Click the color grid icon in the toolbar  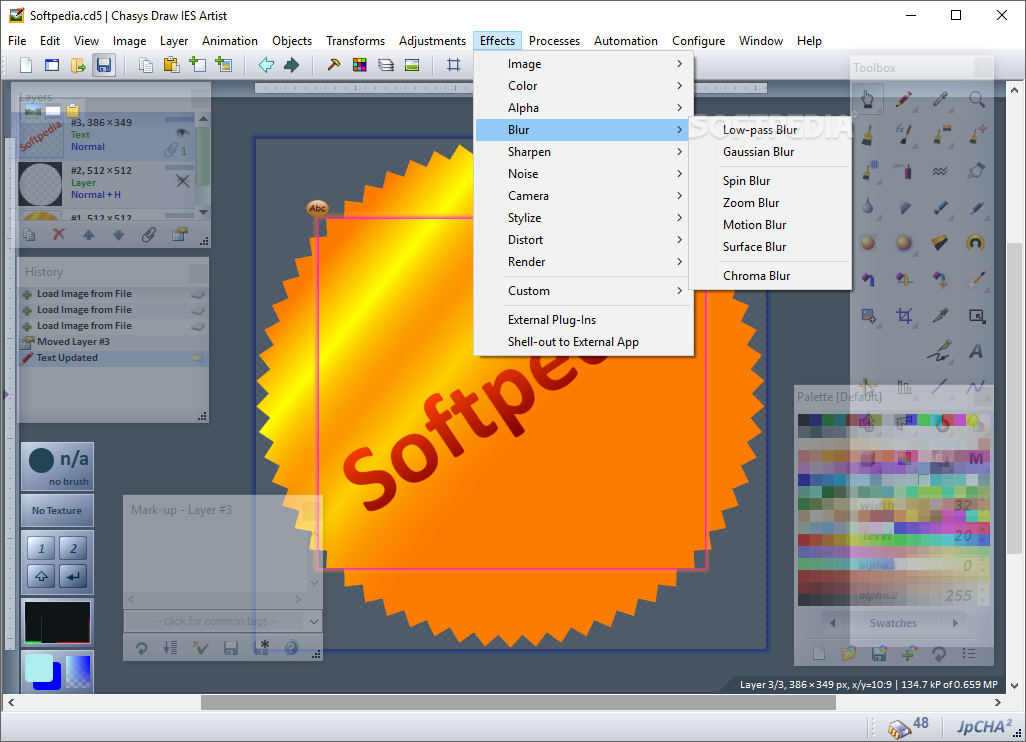coord(359,65)
